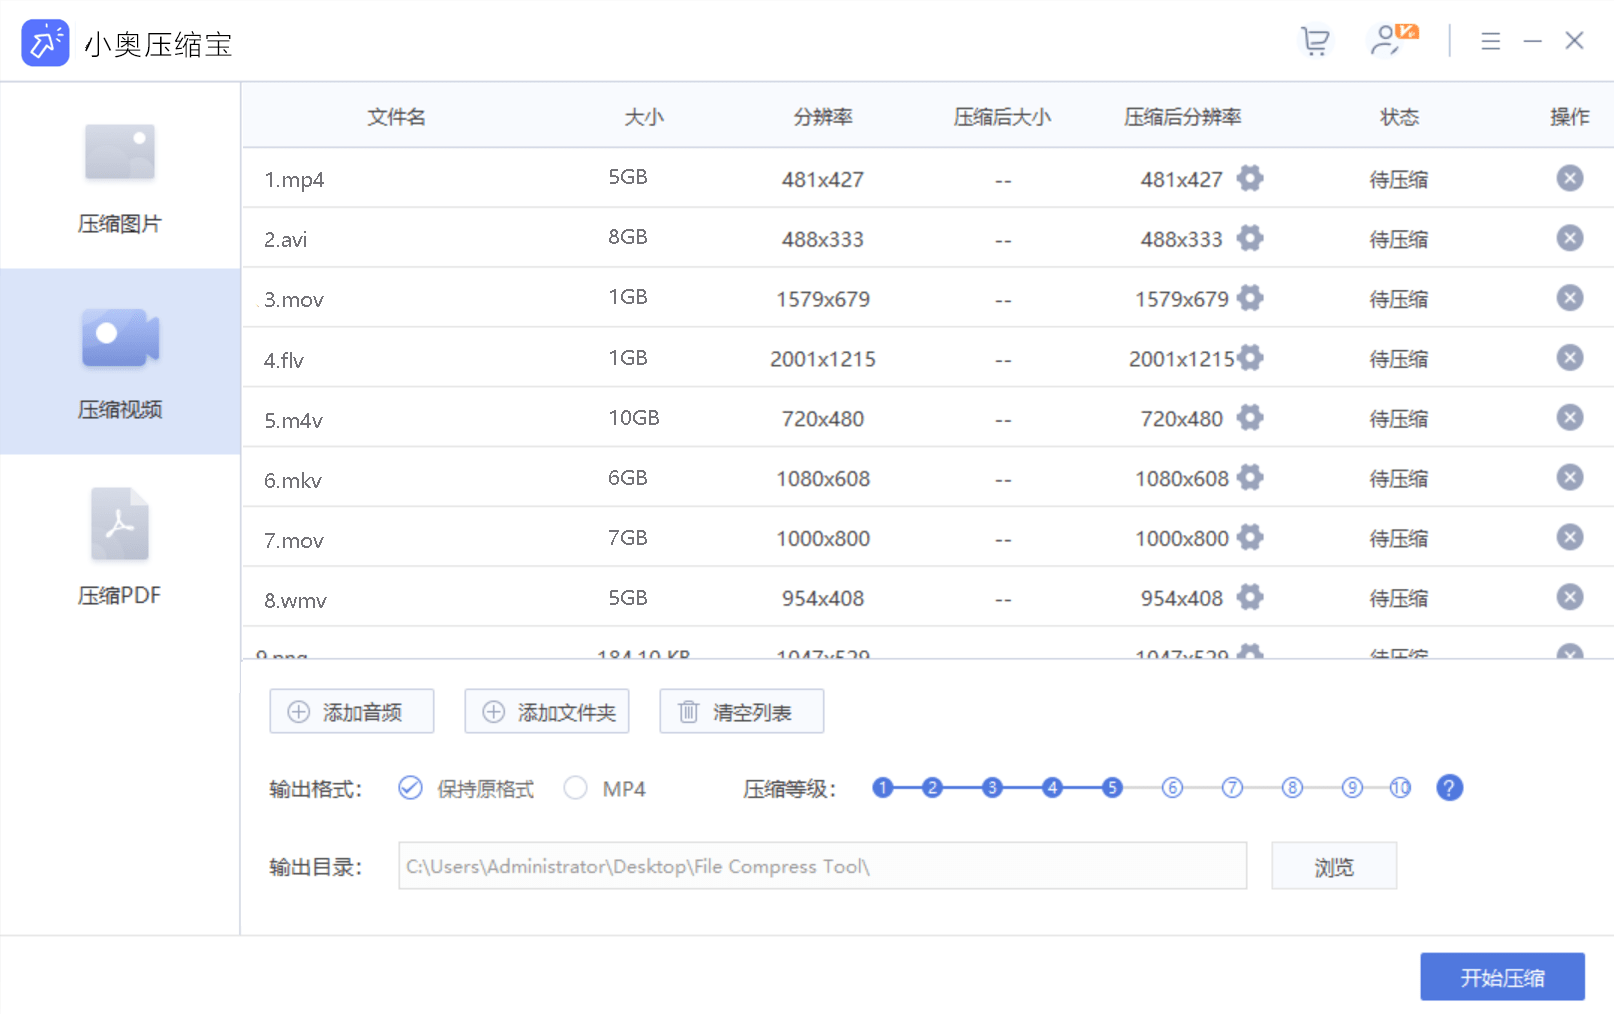
Task: Open resolution settings gear for 1.mp4
Action: [x=1250, y=179]
